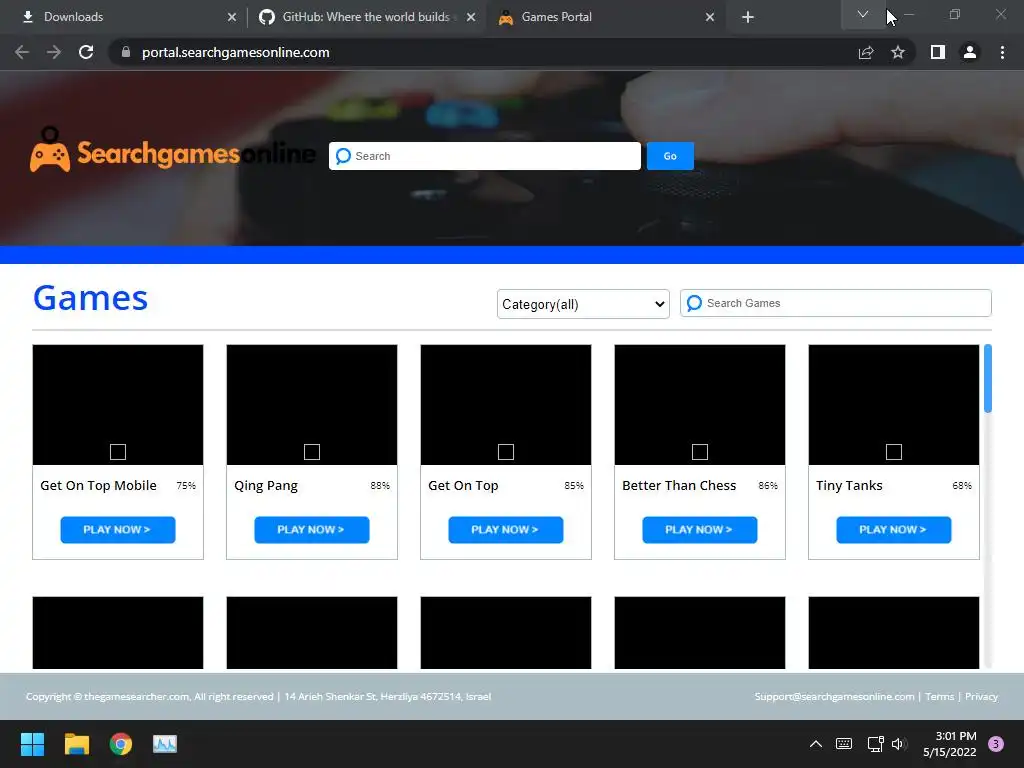Open Tiny Tanks game thumbnail
This screenshot has height=768, width=1024.
tap(893, 405)
